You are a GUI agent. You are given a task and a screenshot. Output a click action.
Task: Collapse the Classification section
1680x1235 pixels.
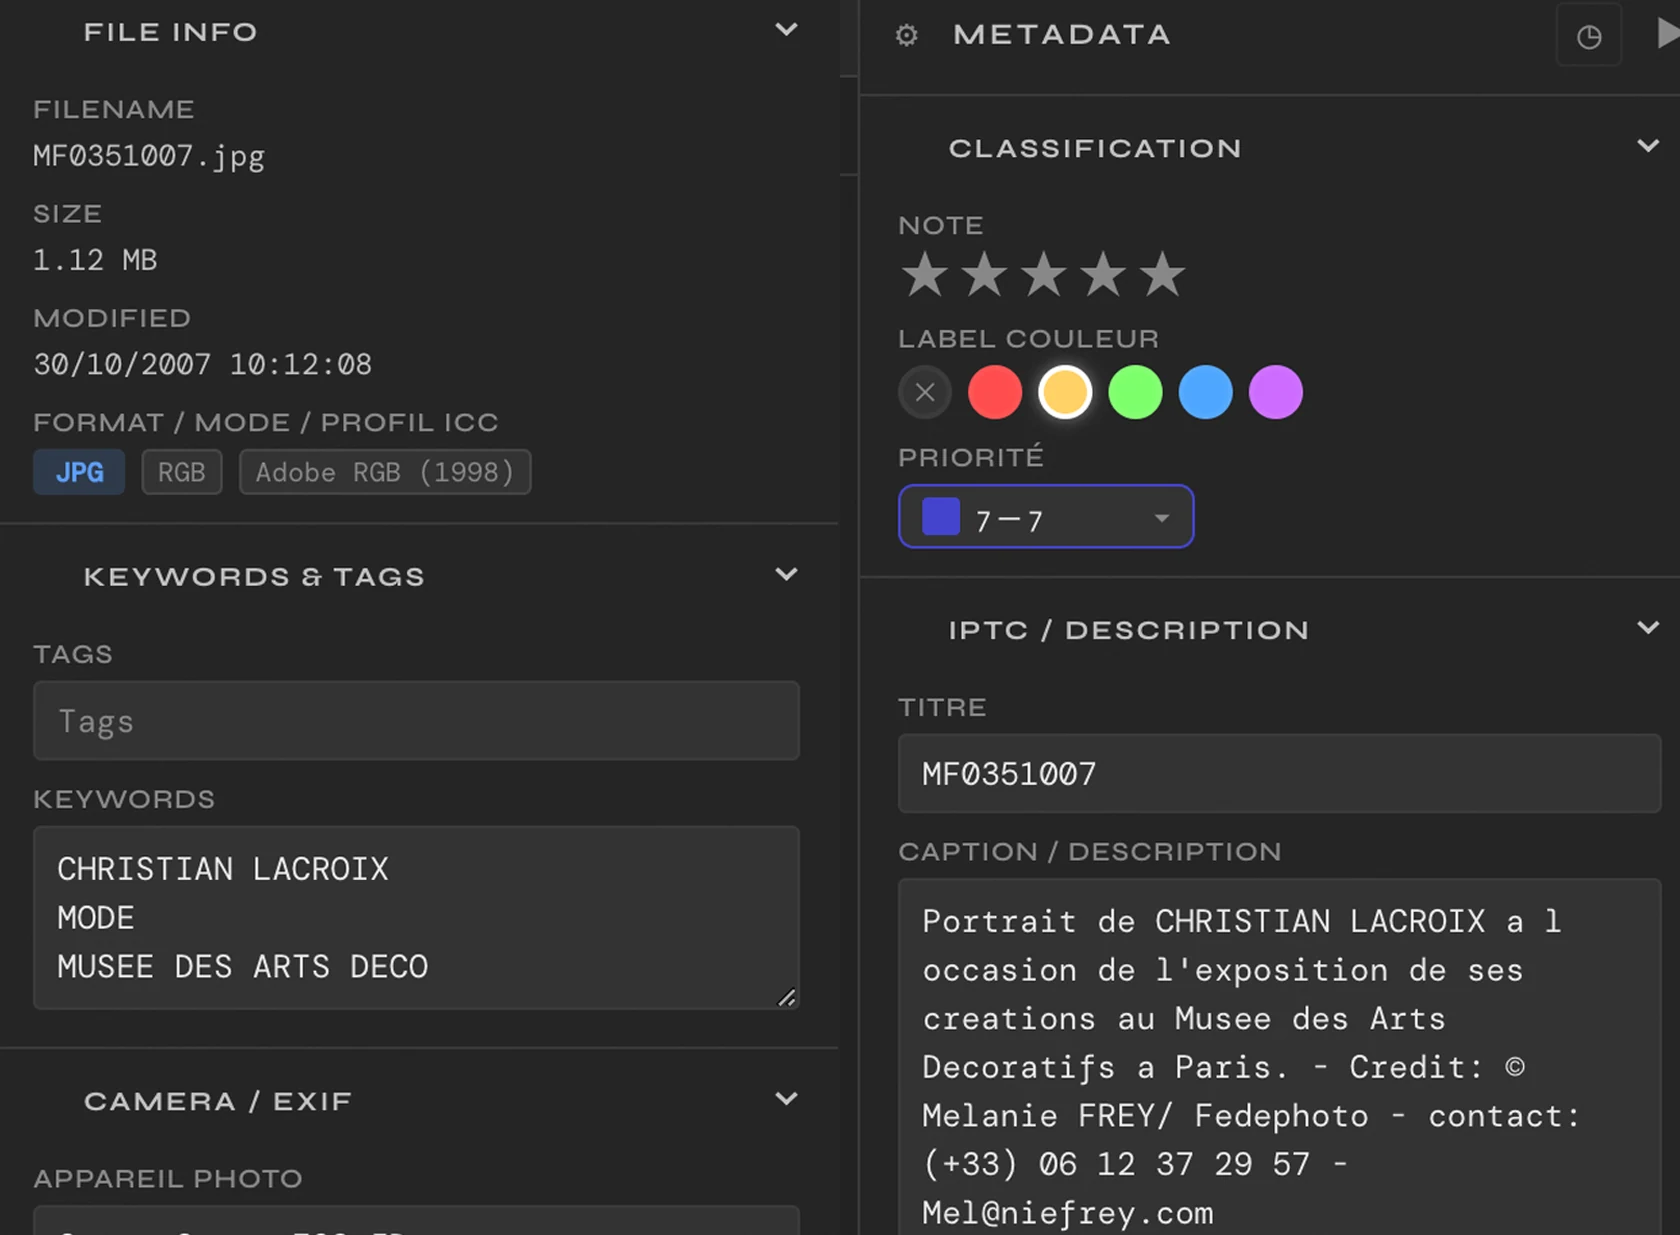coord(1648,146)
